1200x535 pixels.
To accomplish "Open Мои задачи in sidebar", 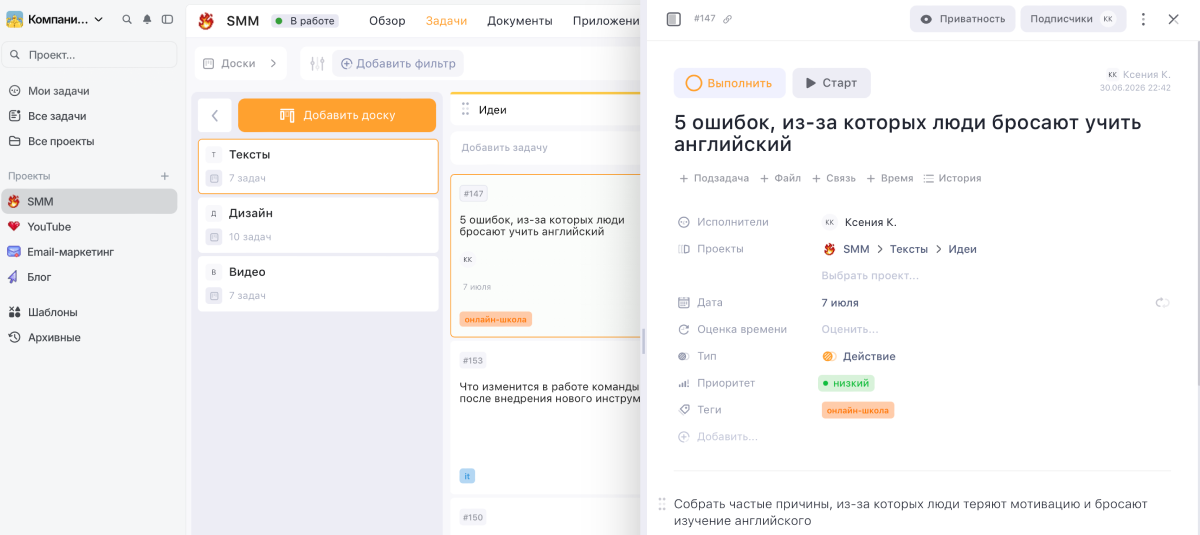I will [58, 91].
